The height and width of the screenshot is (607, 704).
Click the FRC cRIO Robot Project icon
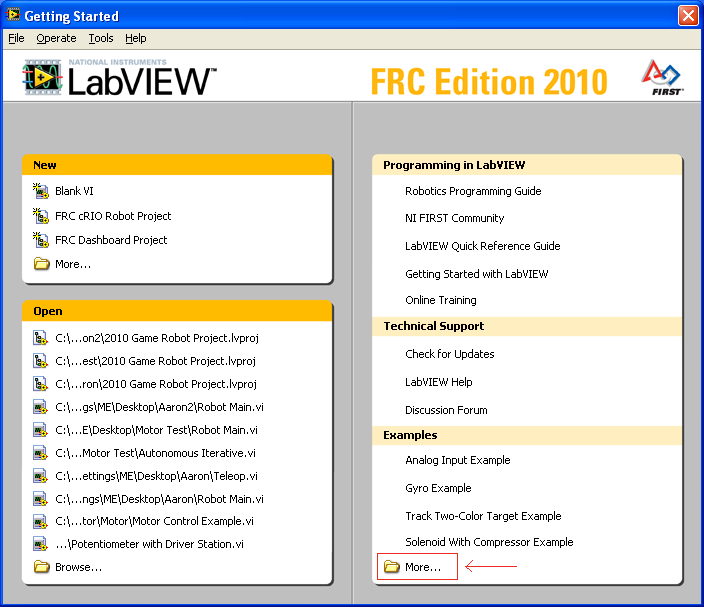pyautogui.click(x=41, y=216)
